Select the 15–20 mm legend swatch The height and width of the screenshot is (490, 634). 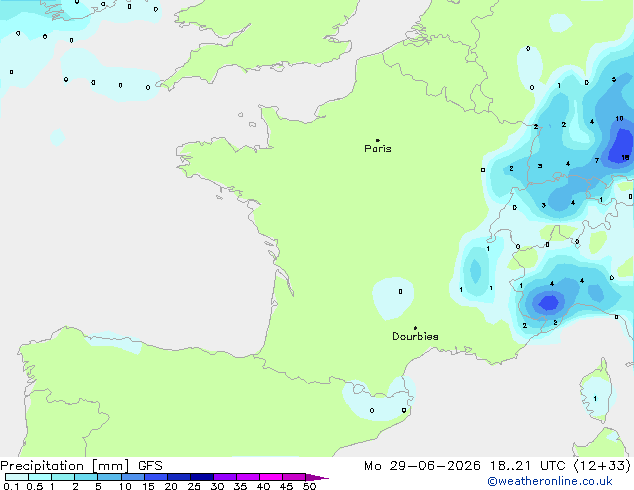tap(156, 477)
